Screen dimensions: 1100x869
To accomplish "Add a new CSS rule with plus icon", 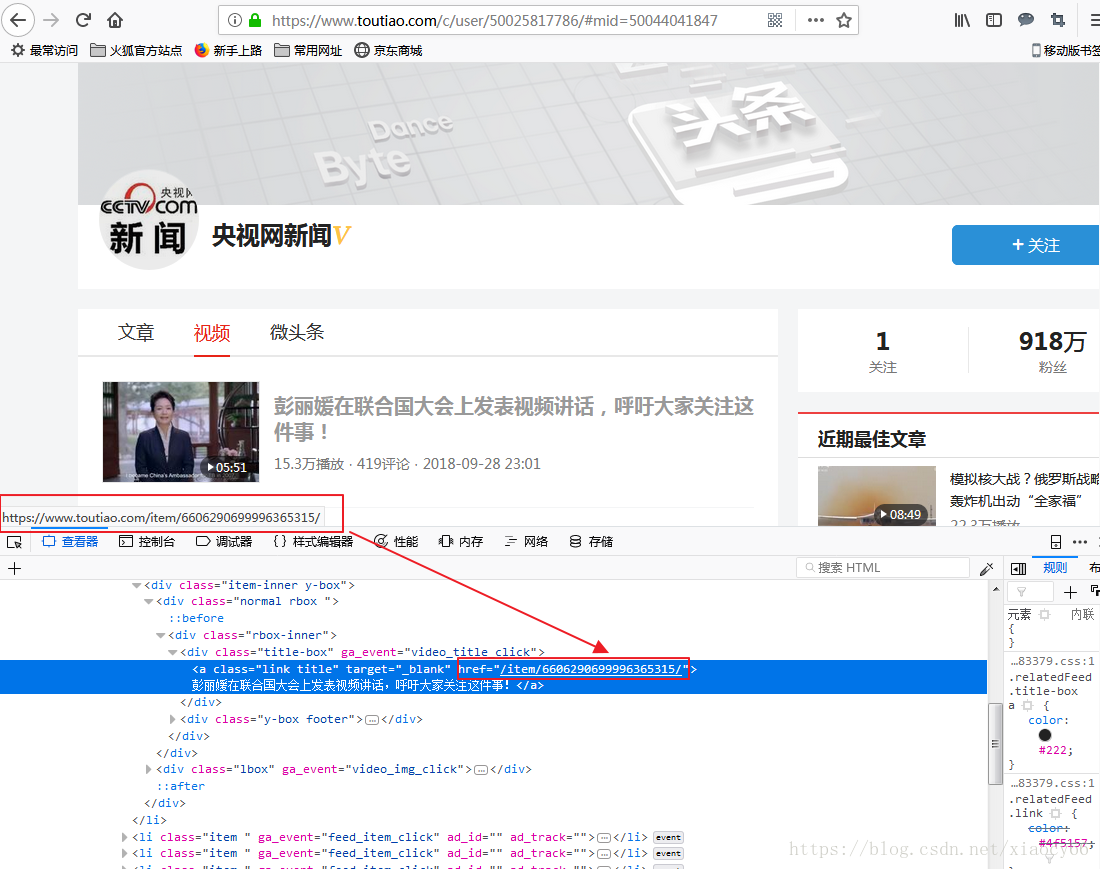I will pyautogui.click(x=1070, y=593).
